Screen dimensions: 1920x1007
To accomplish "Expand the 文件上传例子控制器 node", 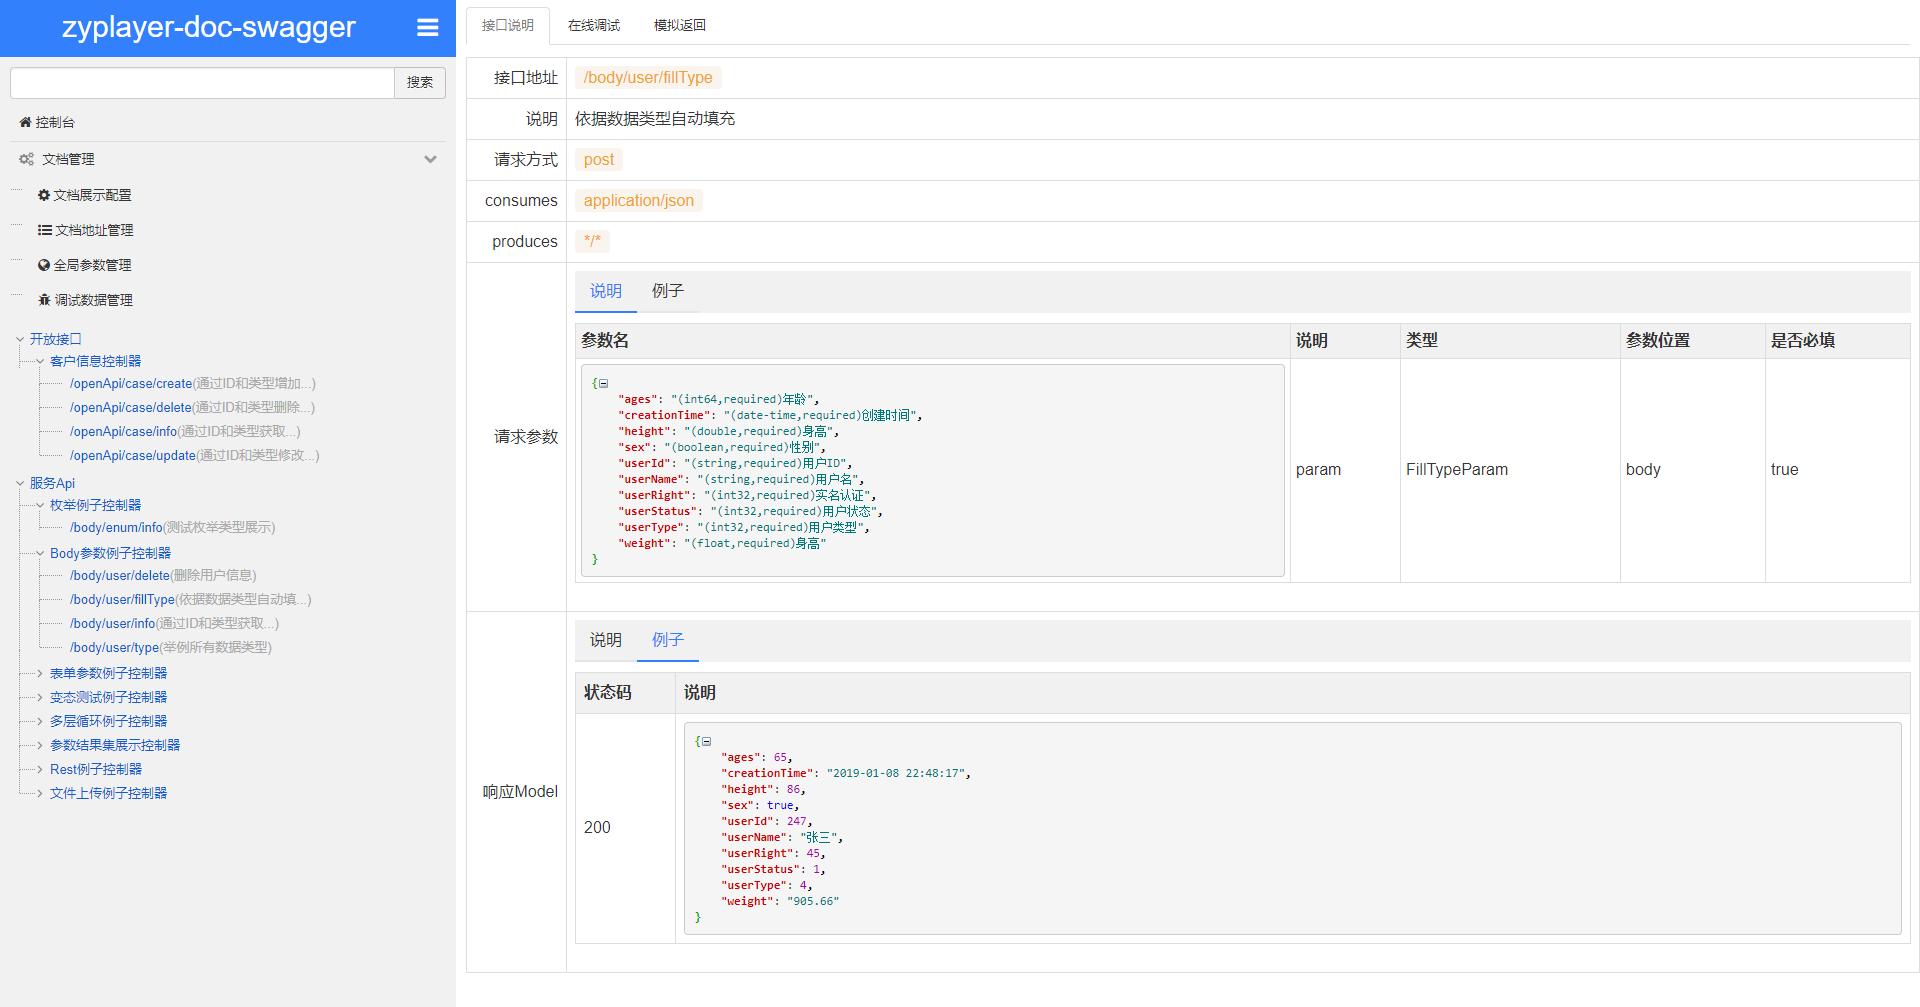I will pos(40,793).
